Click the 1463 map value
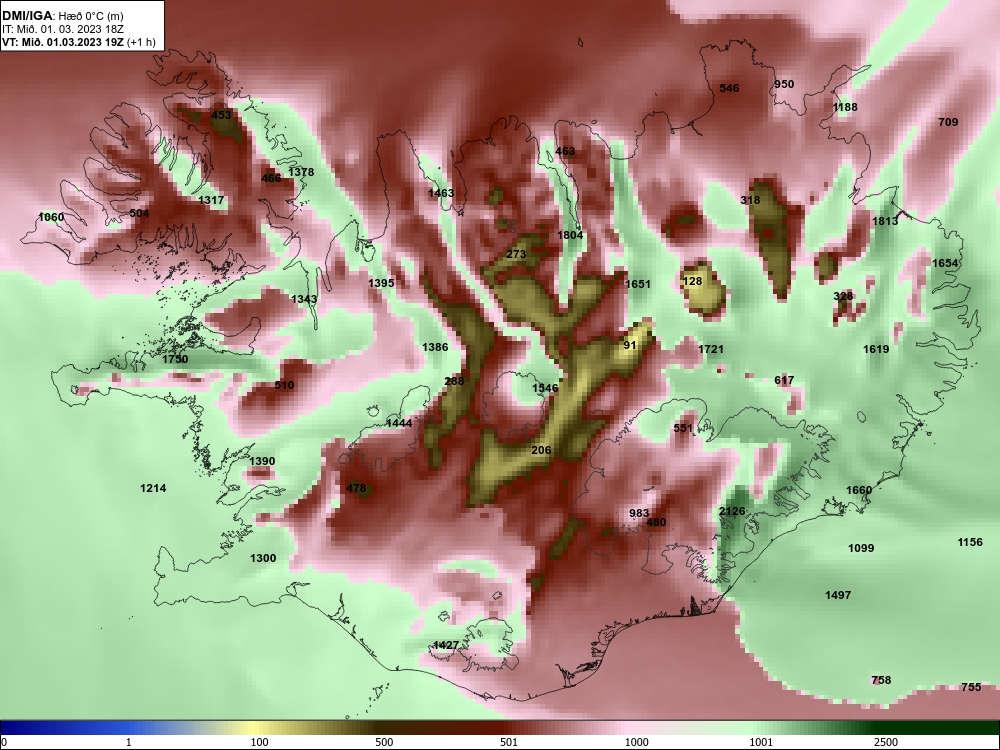This screenshot has width=1000, height=750. click(441, 193)
